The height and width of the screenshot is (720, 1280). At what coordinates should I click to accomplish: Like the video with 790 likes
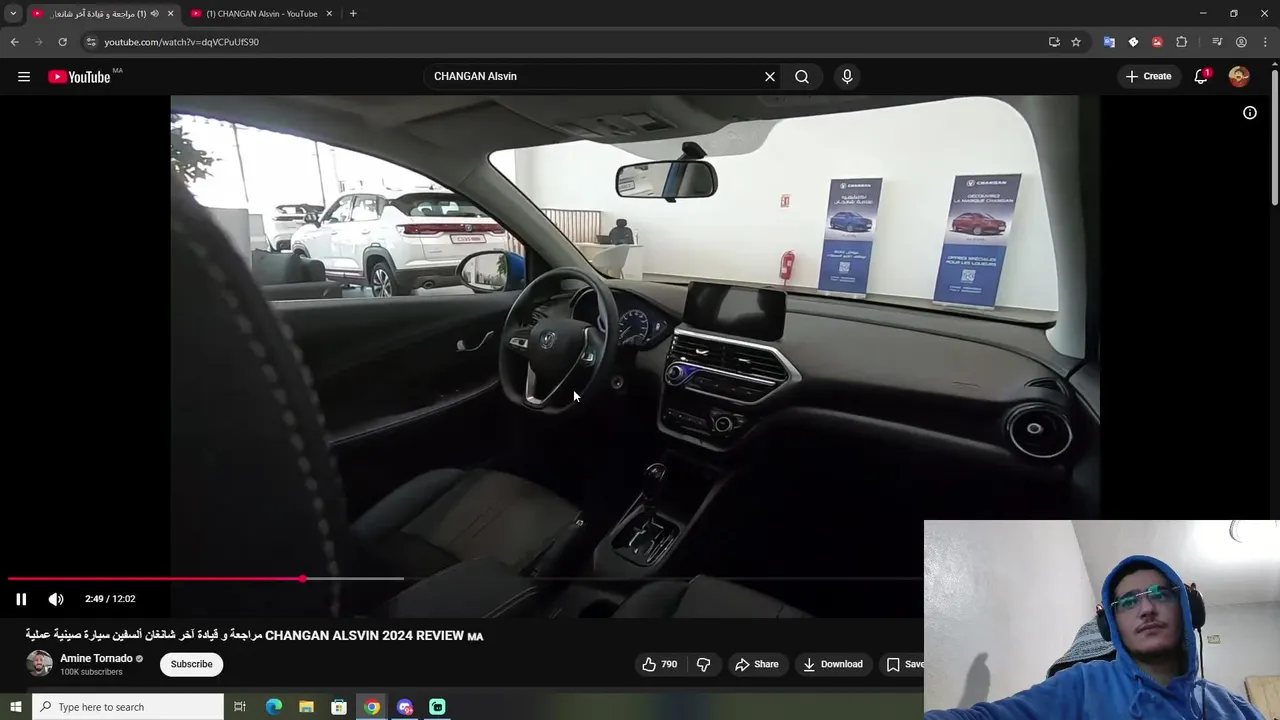click(x=660, y=664)
